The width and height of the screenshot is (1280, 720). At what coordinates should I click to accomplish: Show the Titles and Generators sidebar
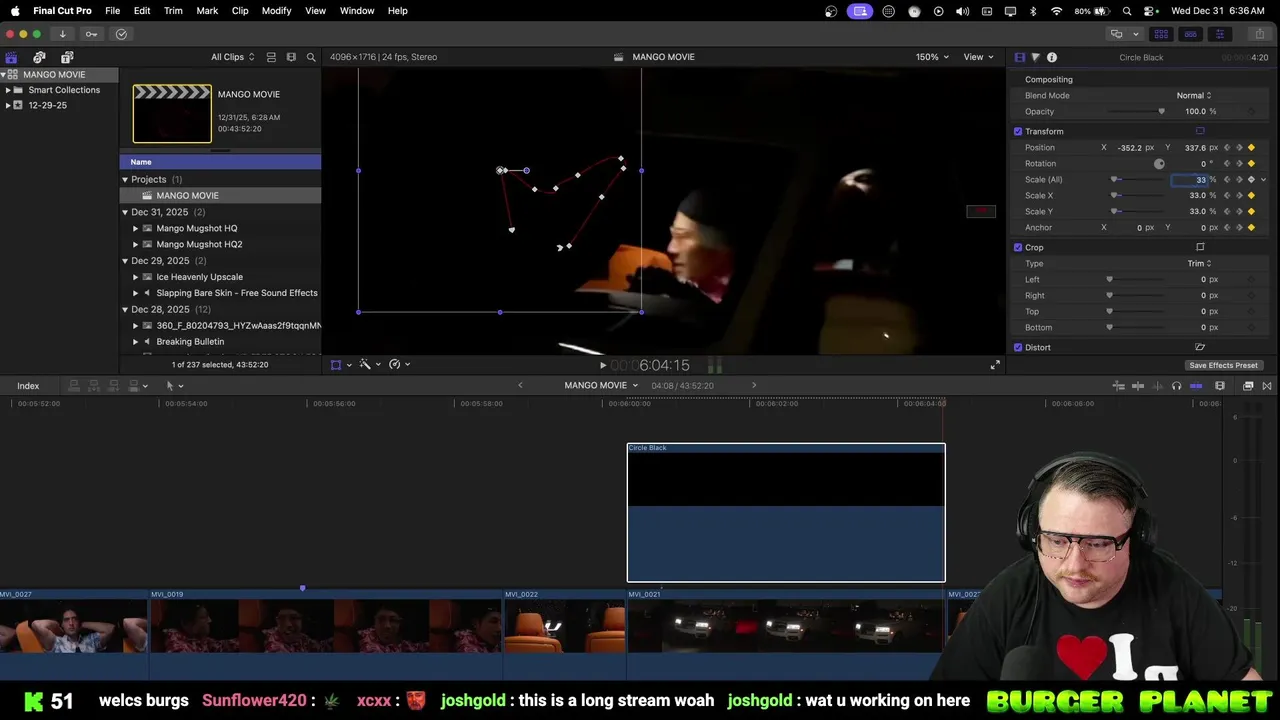point(67,57)
